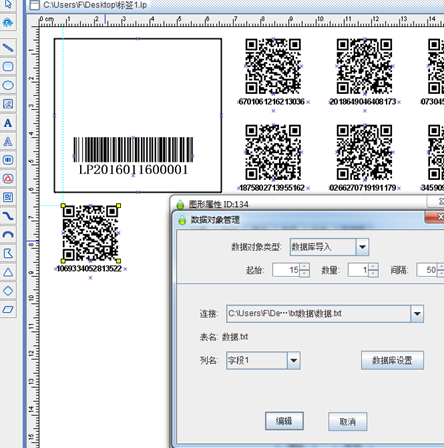Open the 列名 字段1 dropdown

(294, 360)
